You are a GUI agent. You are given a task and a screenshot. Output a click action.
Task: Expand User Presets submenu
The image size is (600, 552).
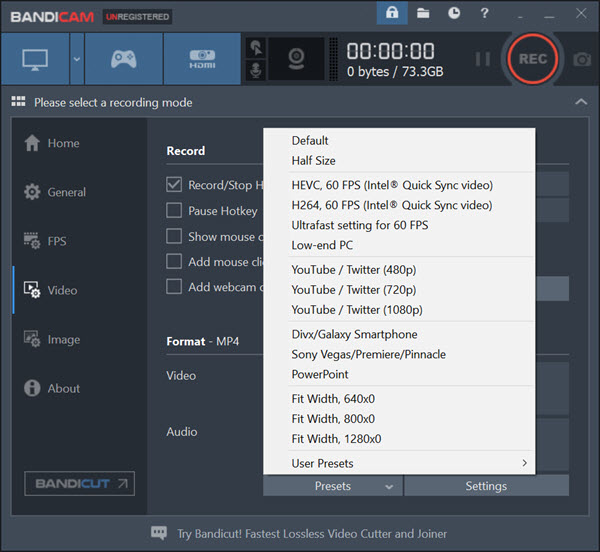[399, 463]
